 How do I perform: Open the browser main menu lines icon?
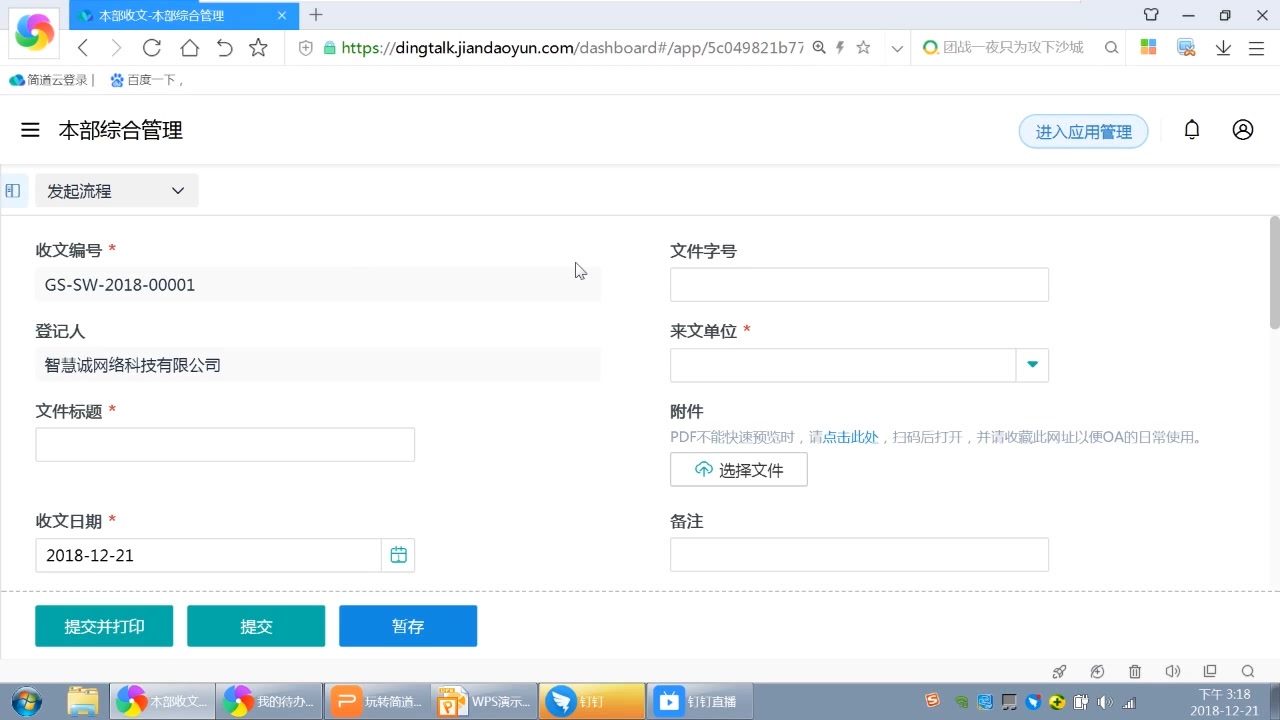click(x=1257, y=48)
